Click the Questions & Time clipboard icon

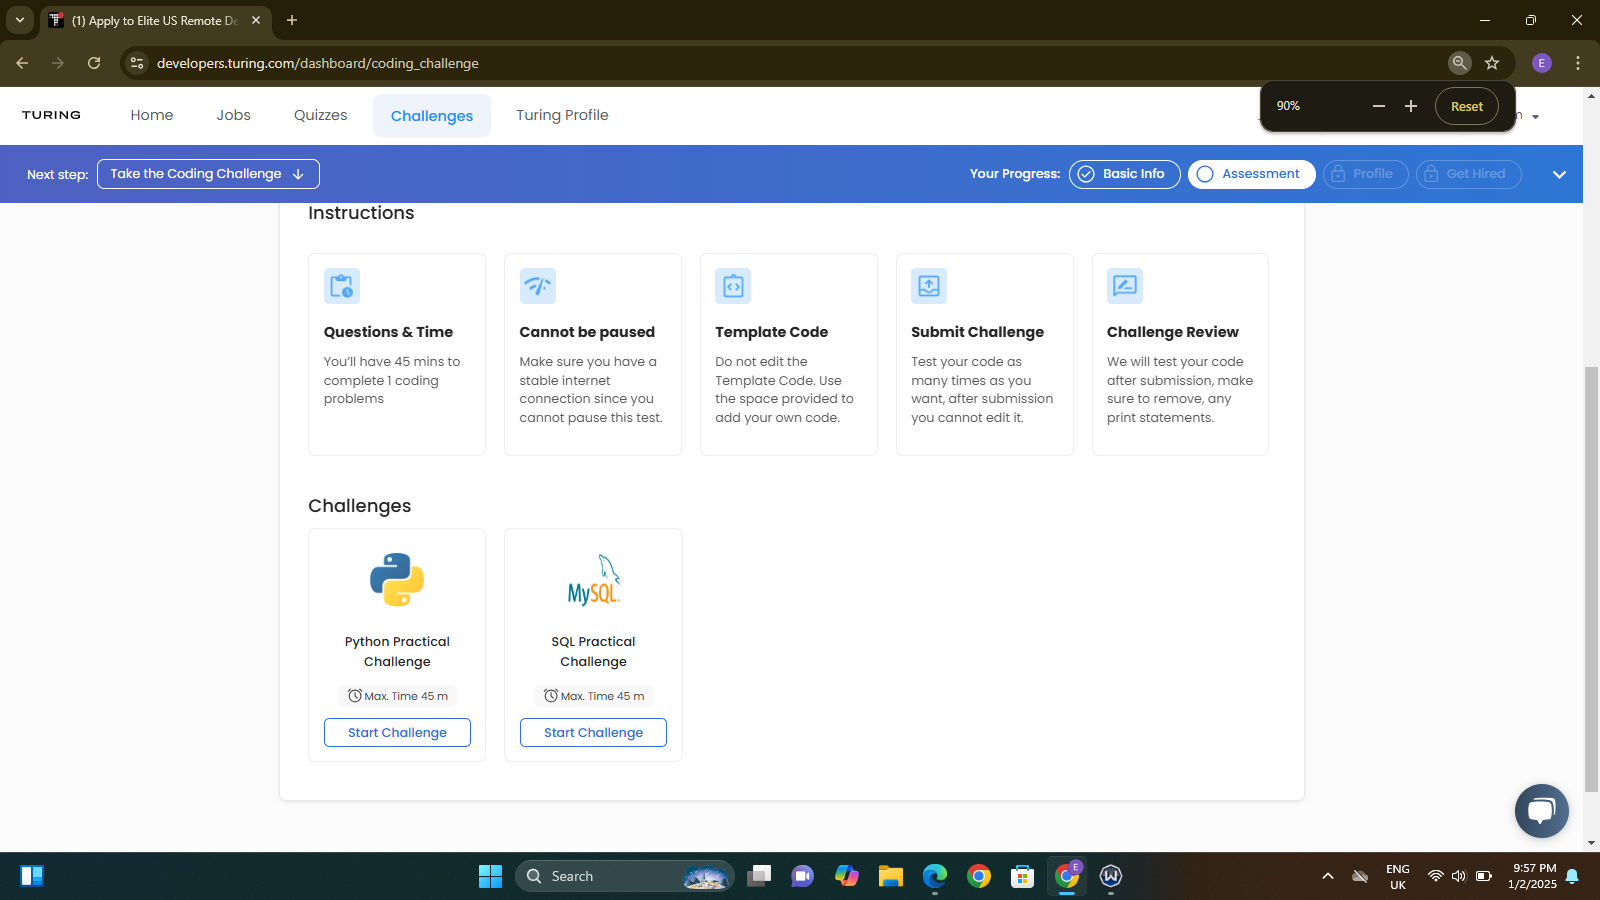click(x=342, y=286)
